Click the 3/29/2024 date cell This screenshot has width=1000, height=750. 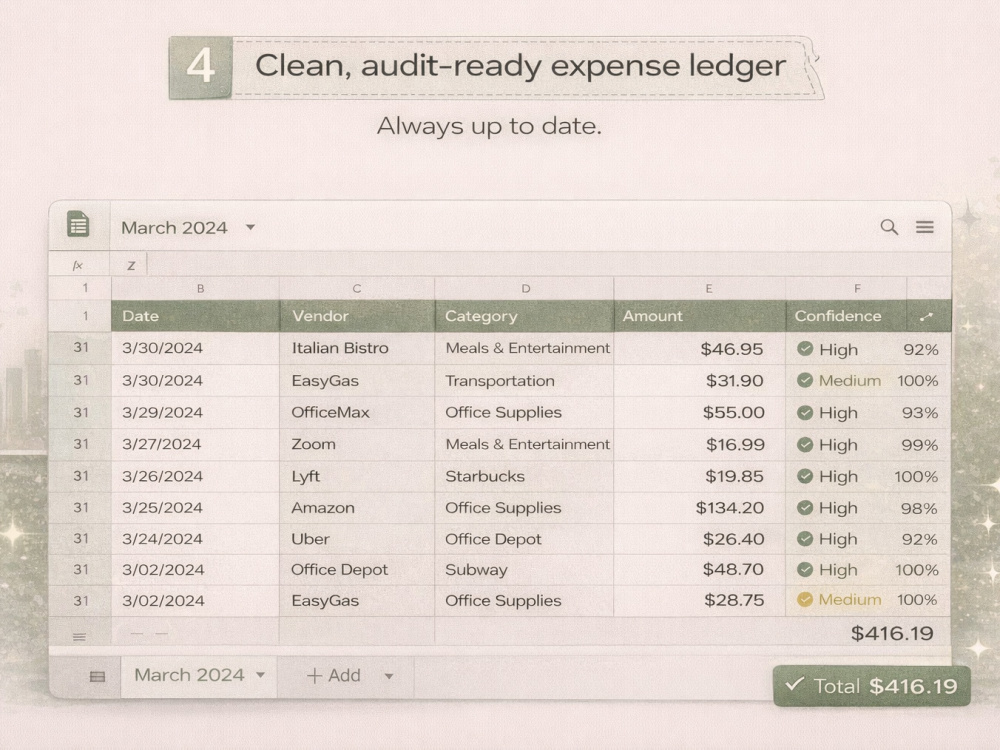195,413
